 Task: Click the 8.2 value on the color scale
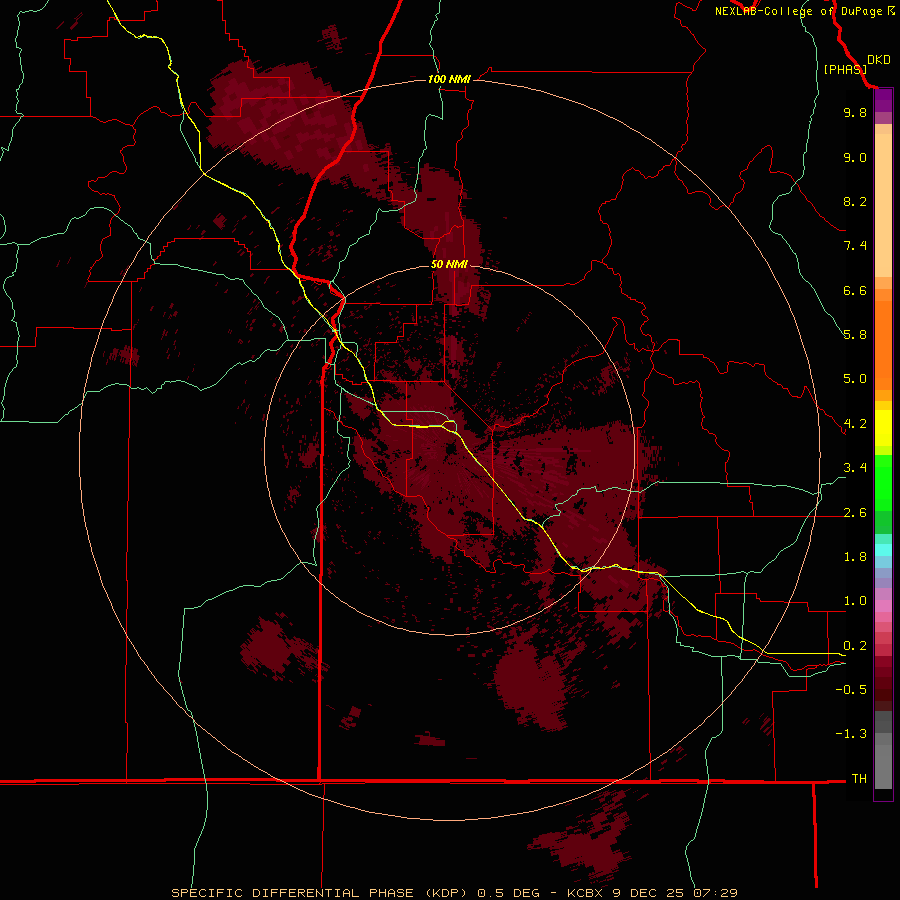pyautogui.click(x=855, y=201)
